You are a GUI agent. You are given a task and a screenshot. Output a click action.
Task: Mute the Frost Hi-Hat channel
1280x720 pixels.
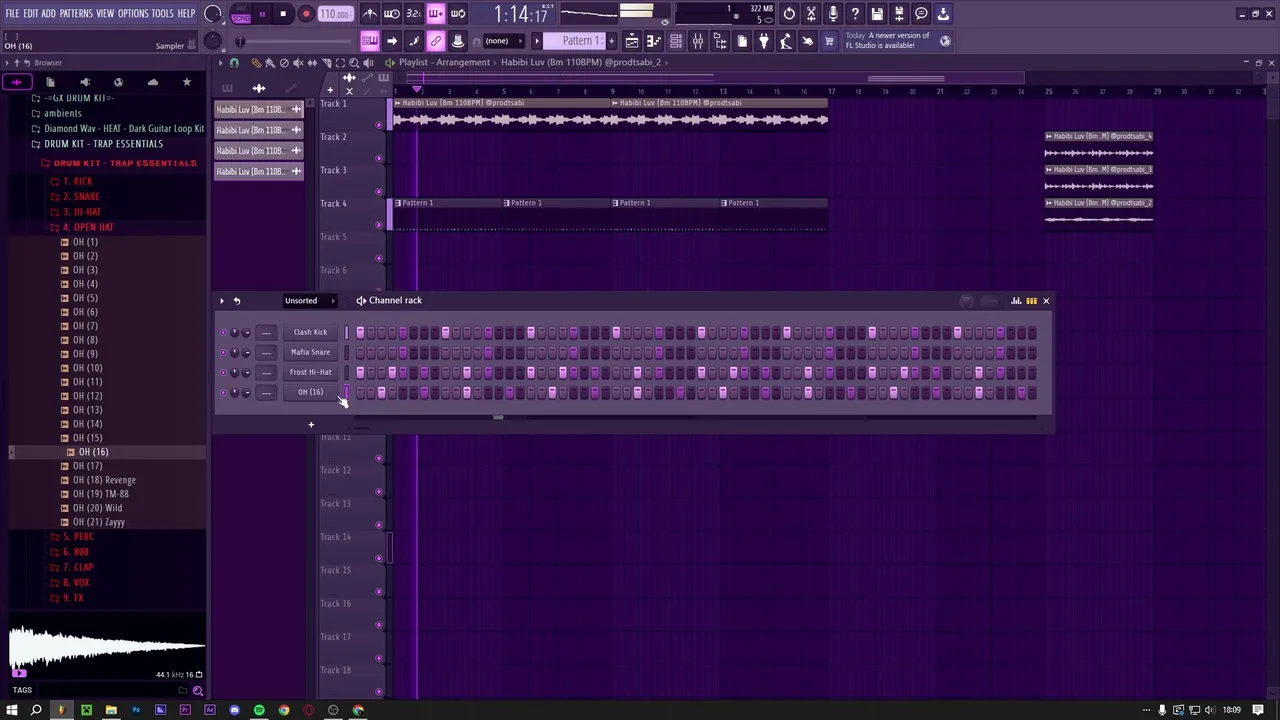pyautogui.click(x=222, y=372)
